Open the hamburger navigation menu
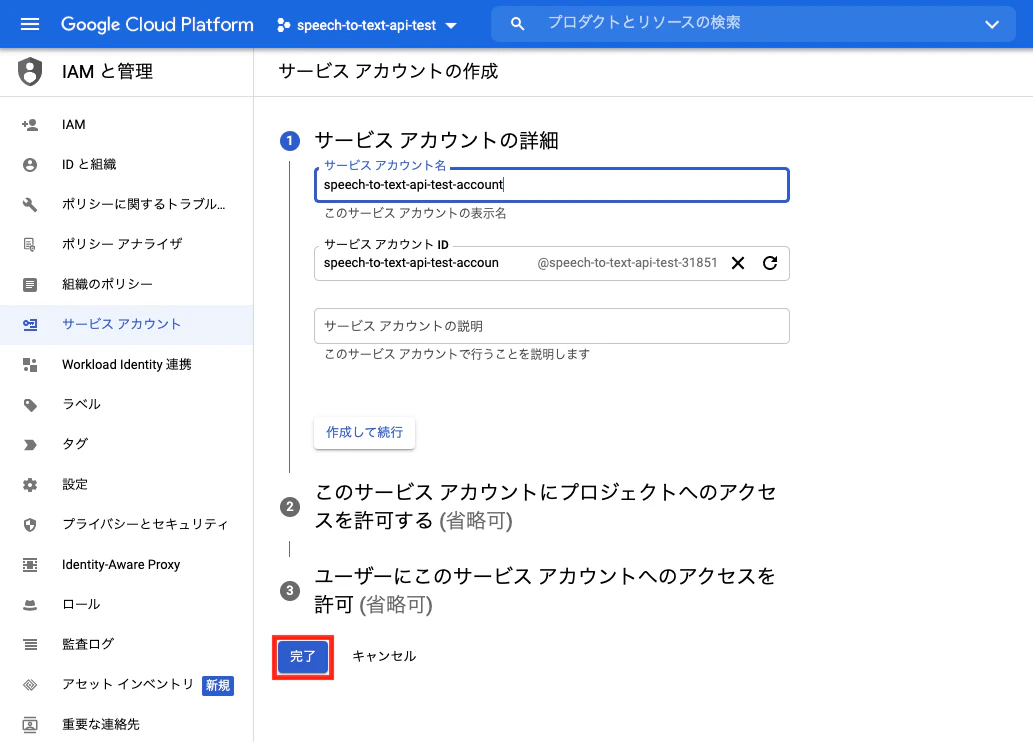 click(30, 24)
